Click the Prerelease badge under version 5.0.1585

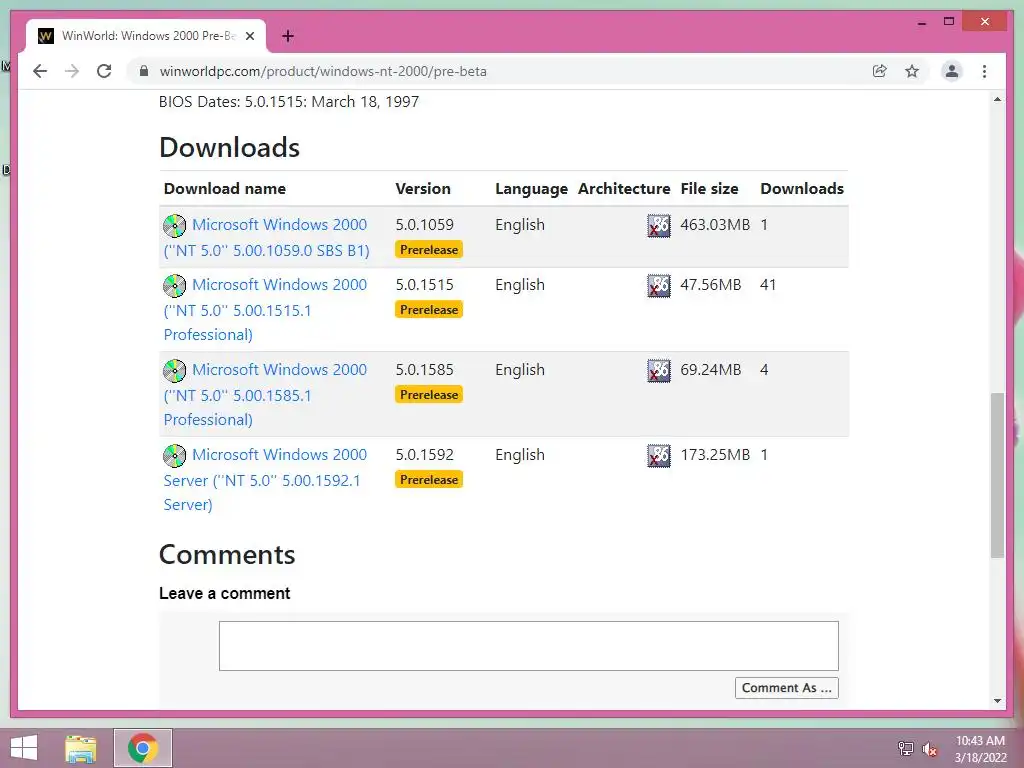pyautogui.click(x=429, y=394)
